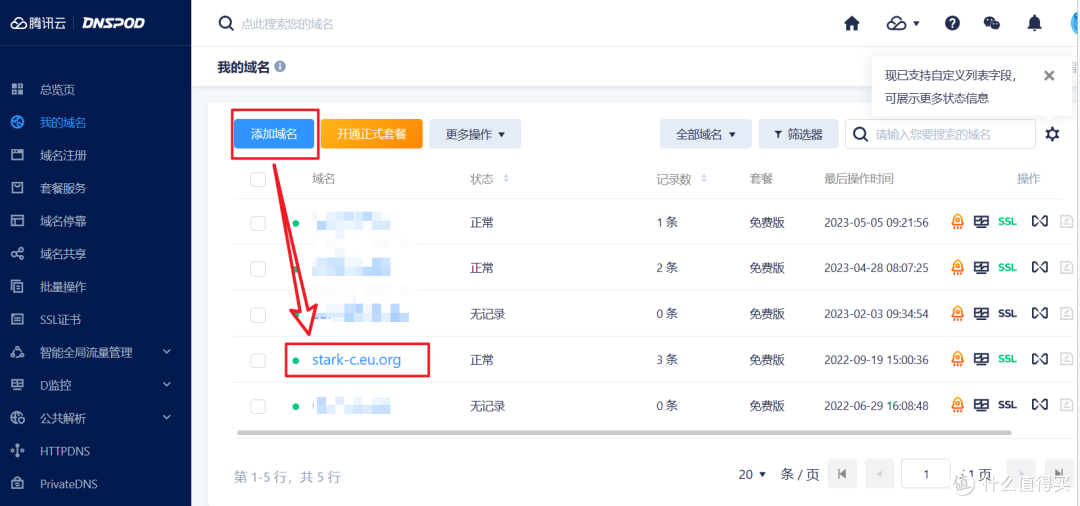Open the list settings gear icon
Viewport: 1080px width, 506px height.
[1052, 134]
